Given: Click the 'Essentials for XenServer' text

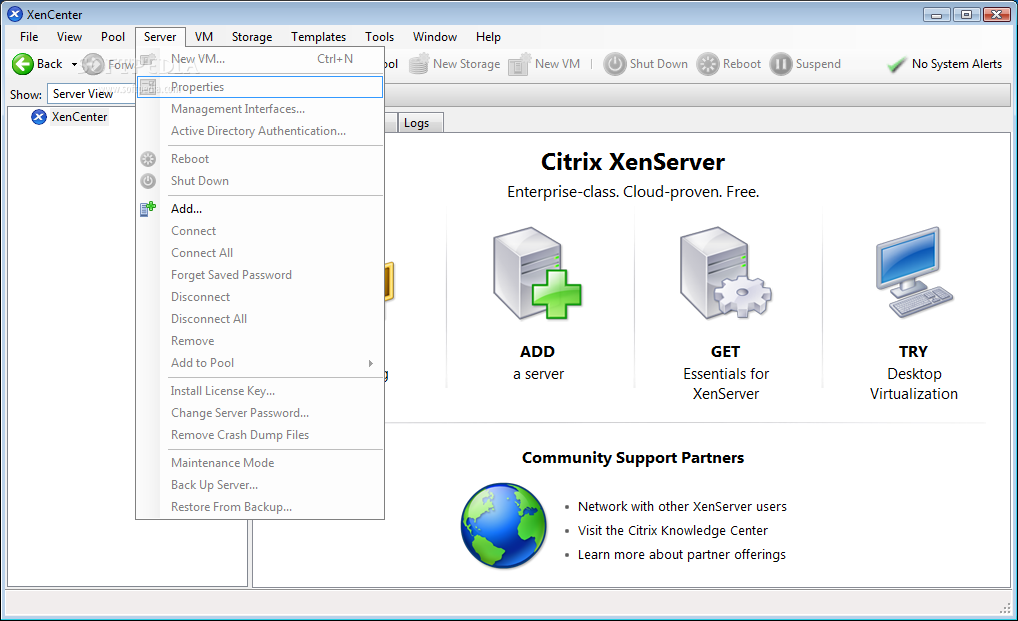Looking at the screenshot, I should click(x=725, y=384).
